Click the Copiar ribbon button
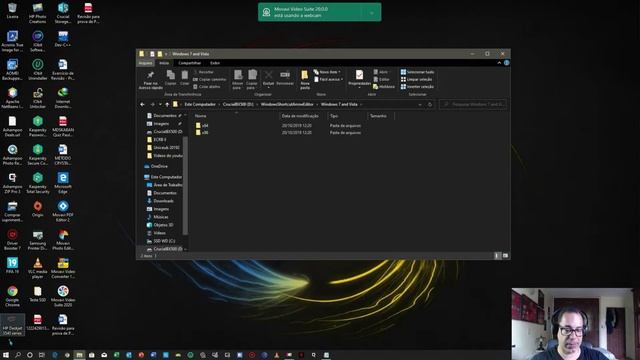Image resolution: width=640 pixels, height=360 pixels. click(x=171, y=78)
